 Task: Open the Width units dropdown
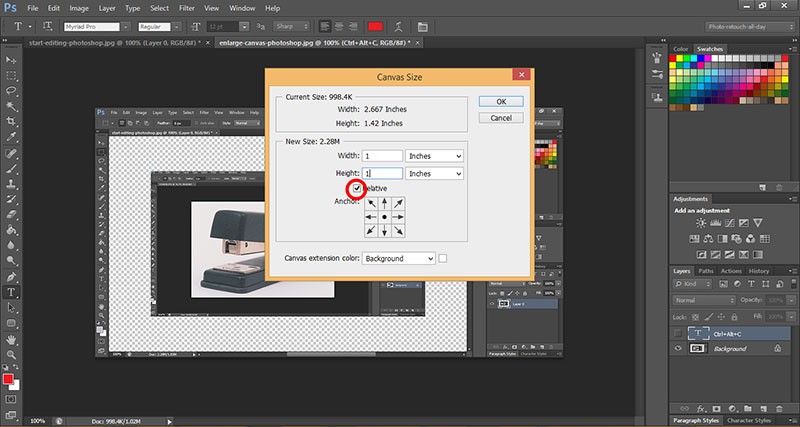pyautogui.click(x=435, y=156)
